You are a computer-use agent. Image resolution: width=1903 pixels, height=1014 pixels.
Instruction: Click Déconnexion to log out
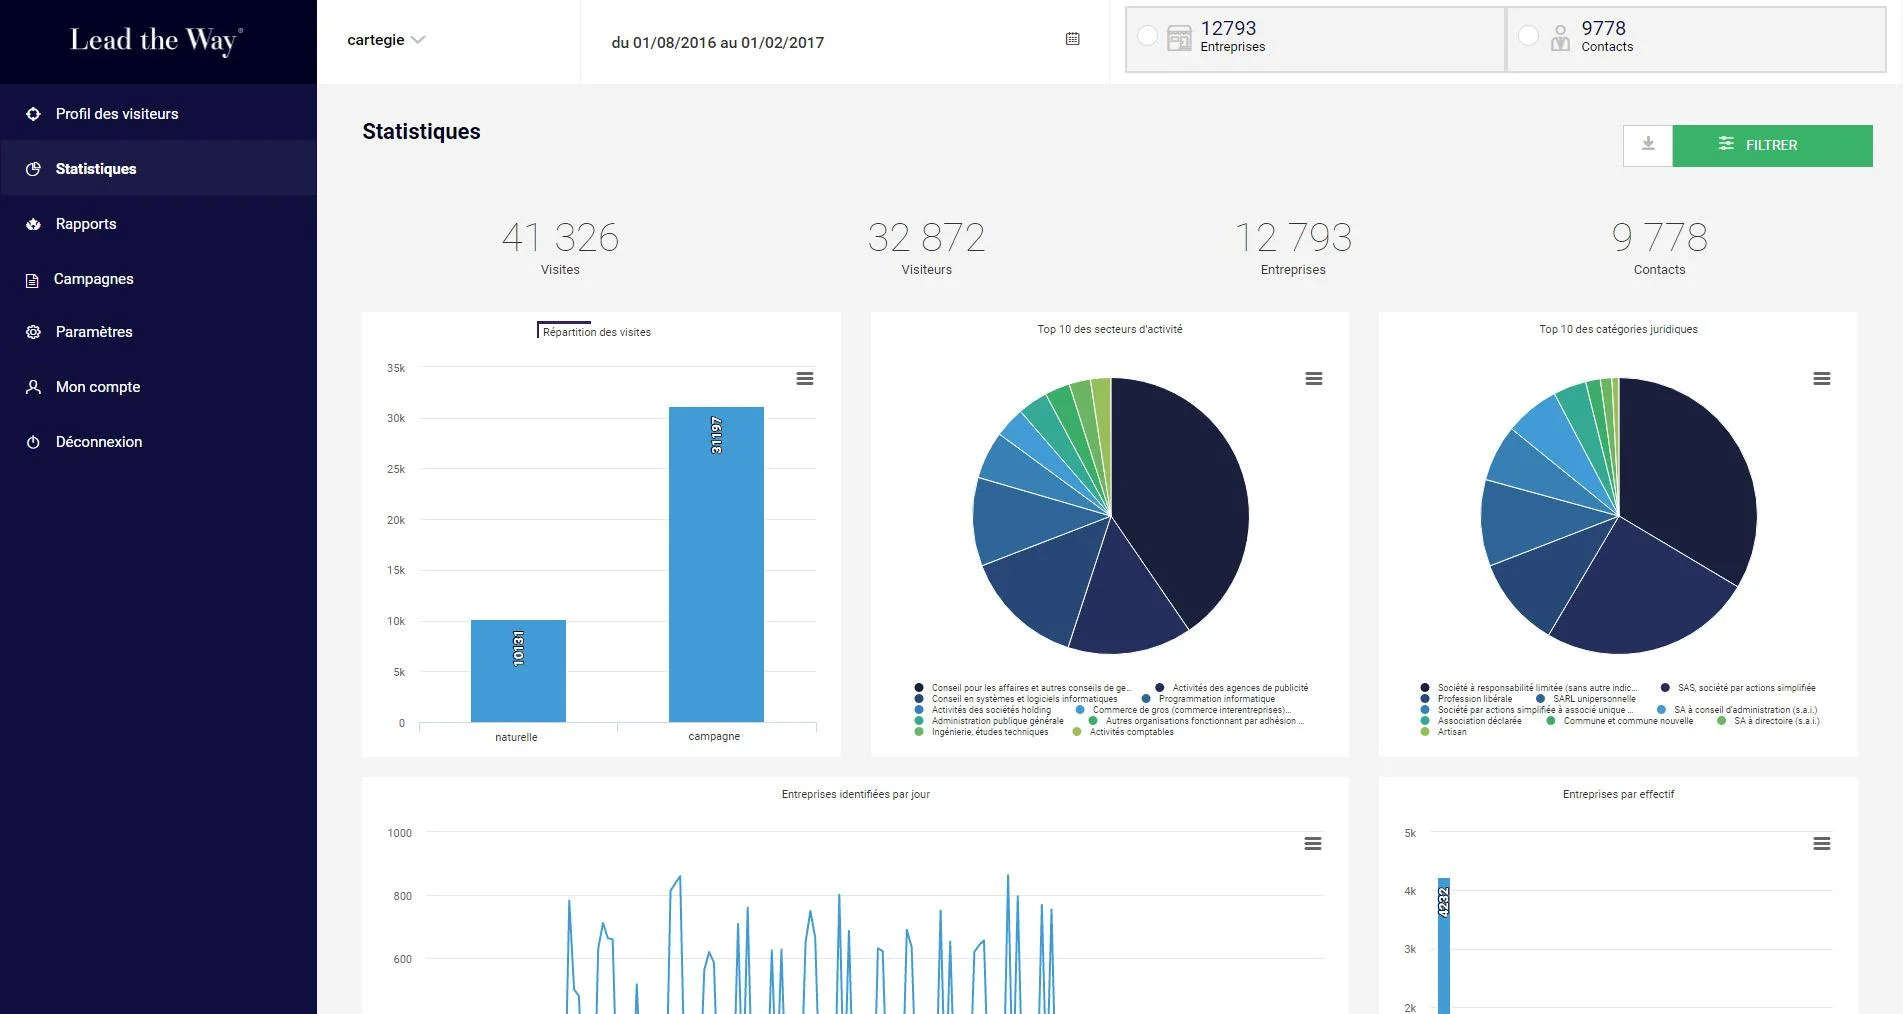[158, 442]
